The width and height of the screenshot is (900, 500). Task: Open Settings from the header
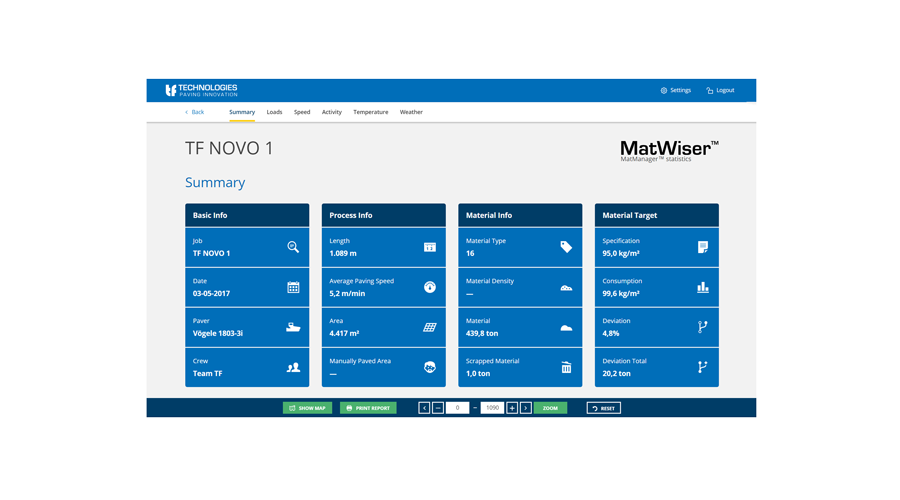pos(676,90)
